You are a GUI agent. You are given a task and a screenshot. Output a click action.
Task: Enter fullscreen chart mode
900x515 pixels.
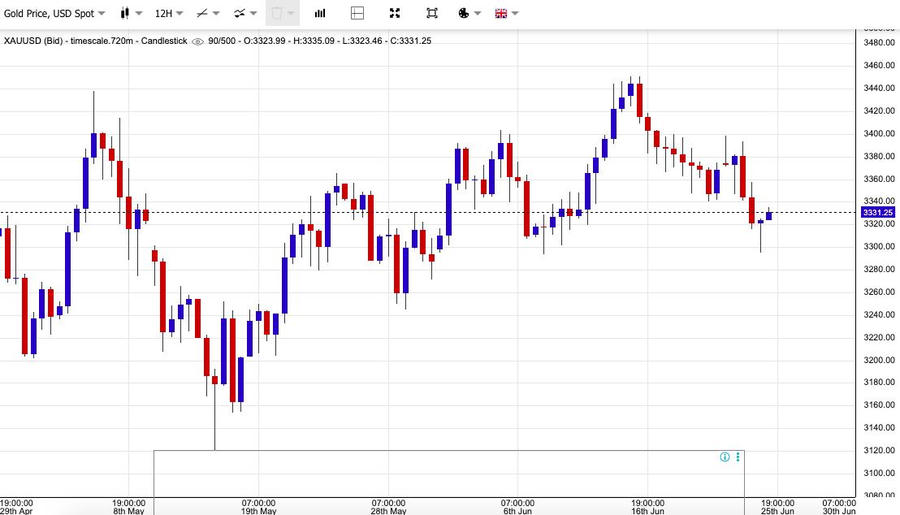coord(432,14)
